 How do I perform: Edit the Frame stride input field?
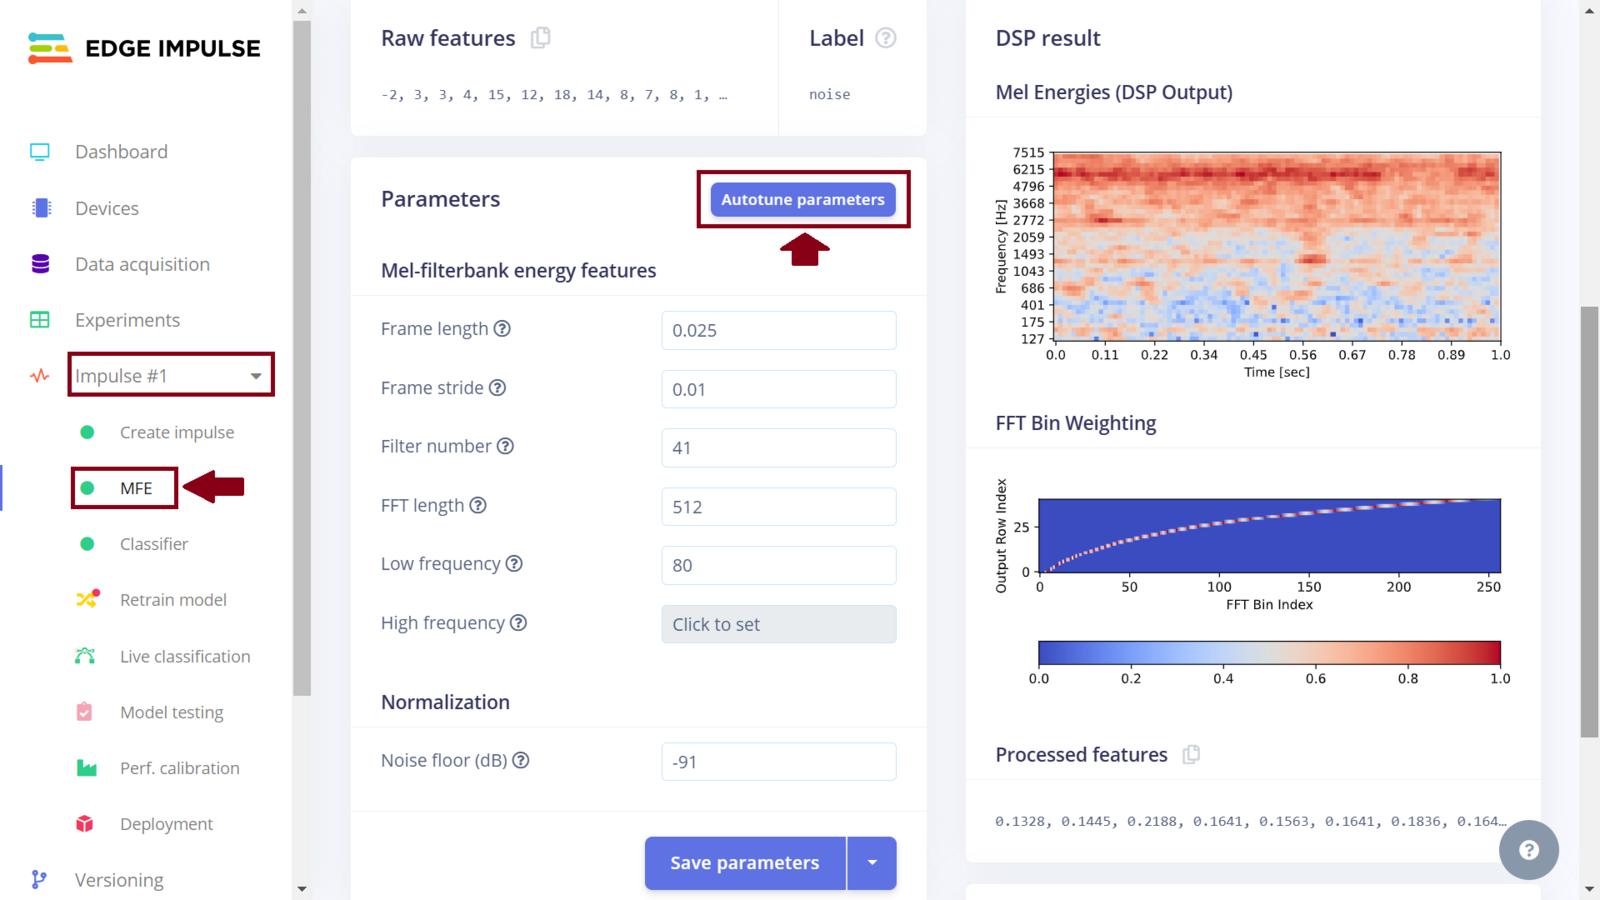(778, 389)
